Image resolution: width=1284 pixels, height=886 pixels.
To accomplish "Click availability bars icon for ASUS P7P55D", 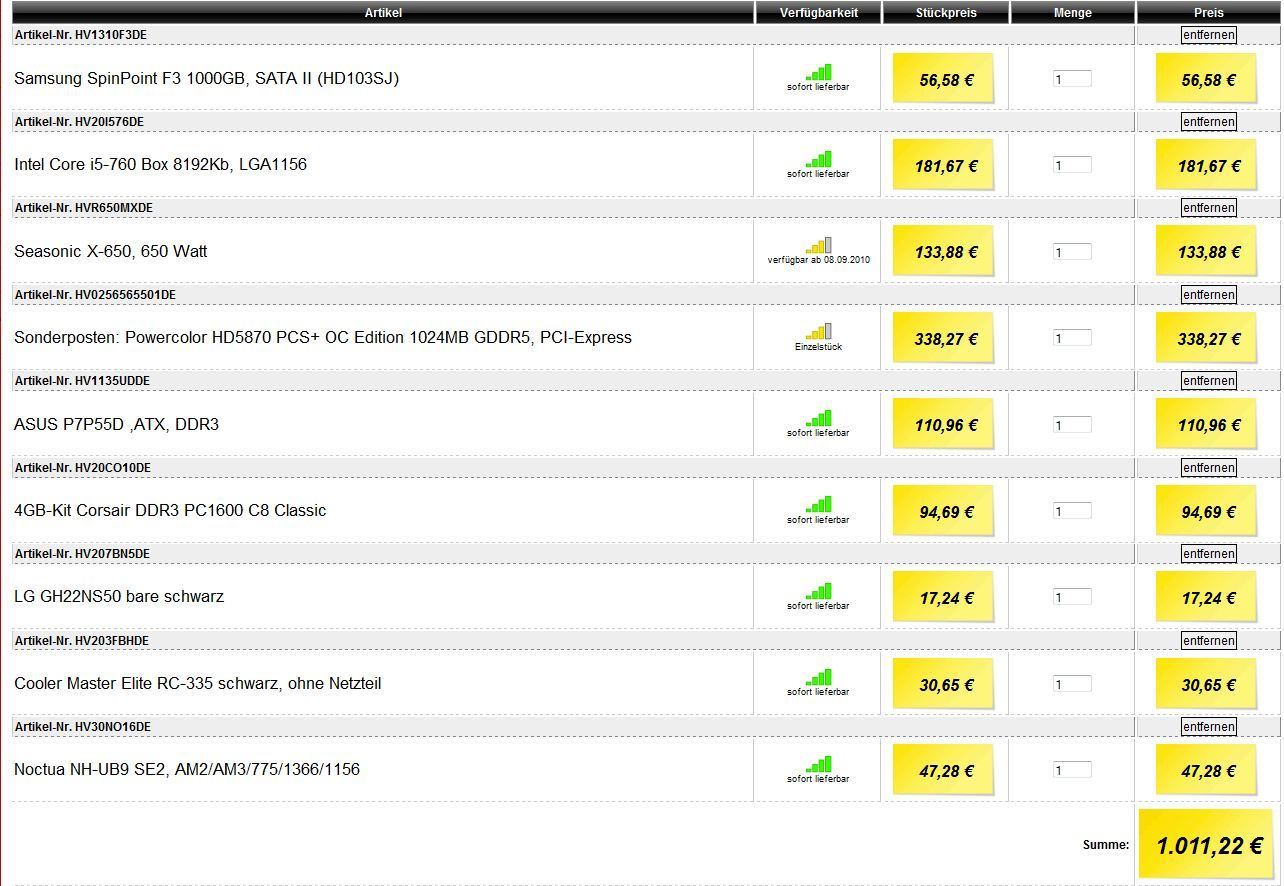I will pyautogui.click(x=818, y=418).
